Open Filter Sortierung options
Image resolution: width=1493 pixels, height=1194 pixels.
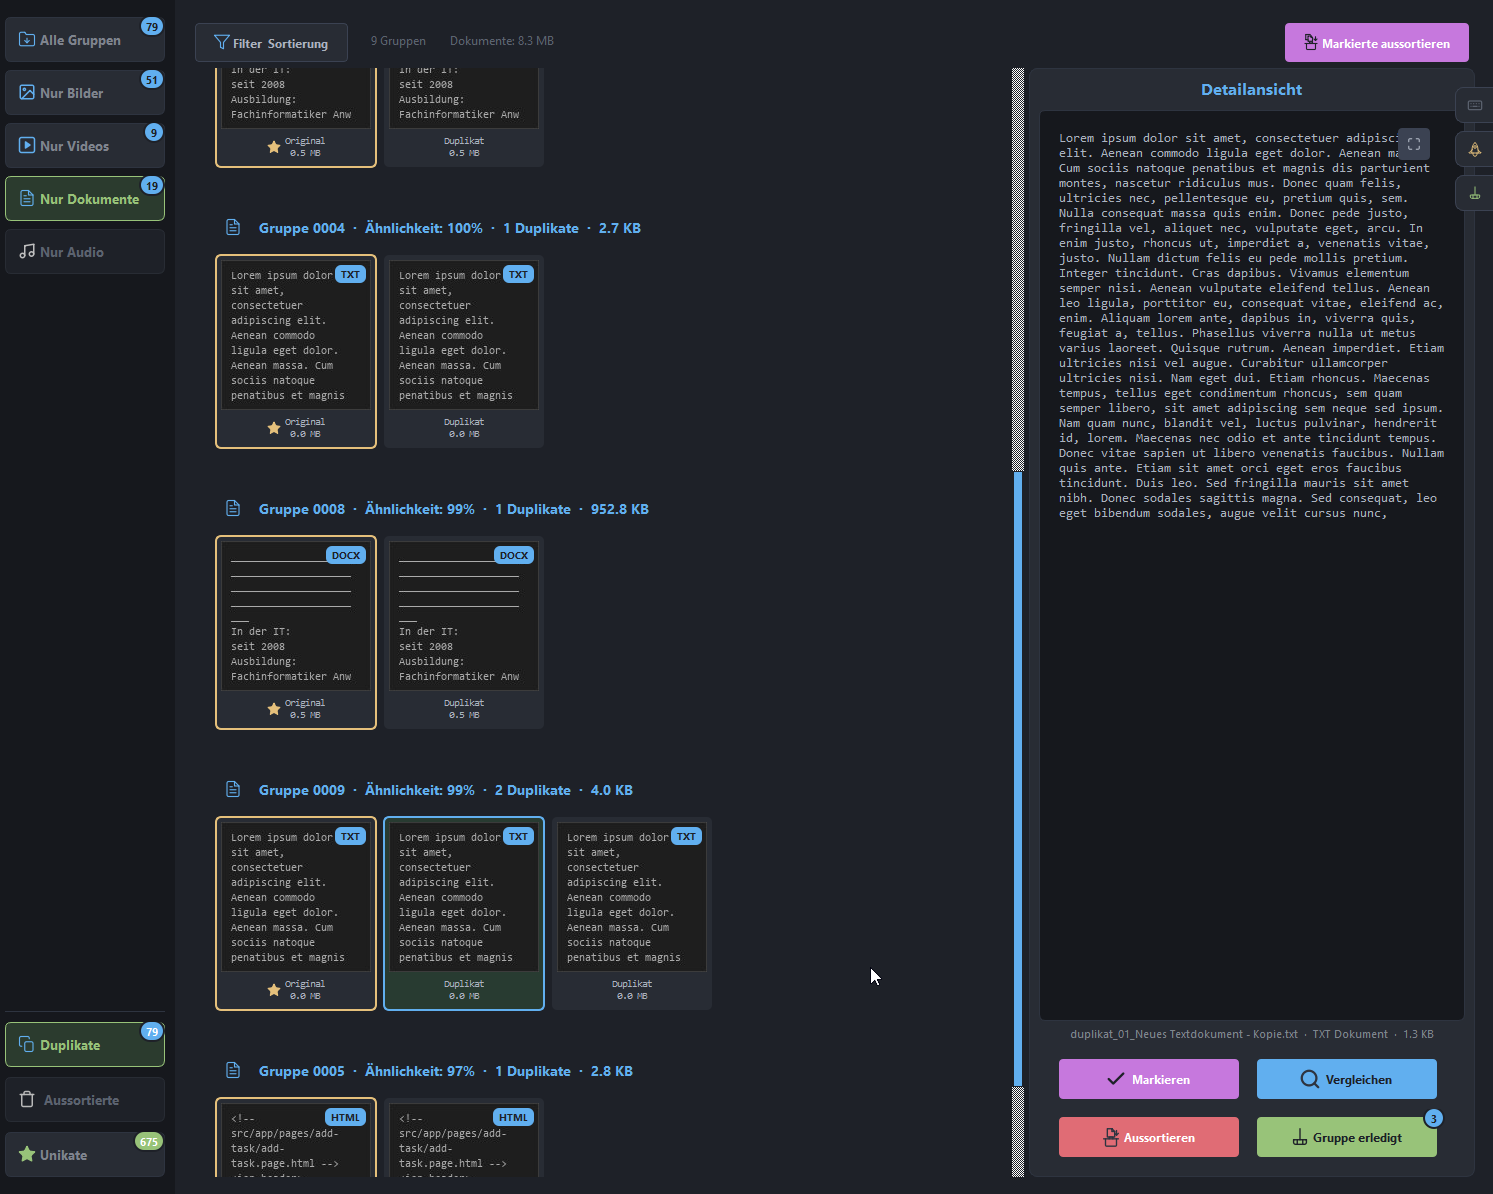[x=271, y=43]
